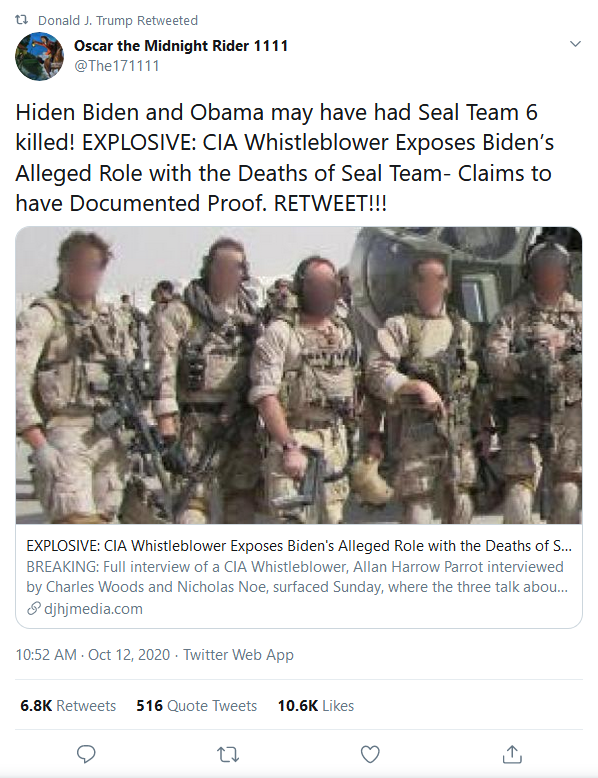The width and height of the screenshot is (598, 778).
Task: Open the @The171111 handle link
Action: pyautogui.click(x=117, y=66)
